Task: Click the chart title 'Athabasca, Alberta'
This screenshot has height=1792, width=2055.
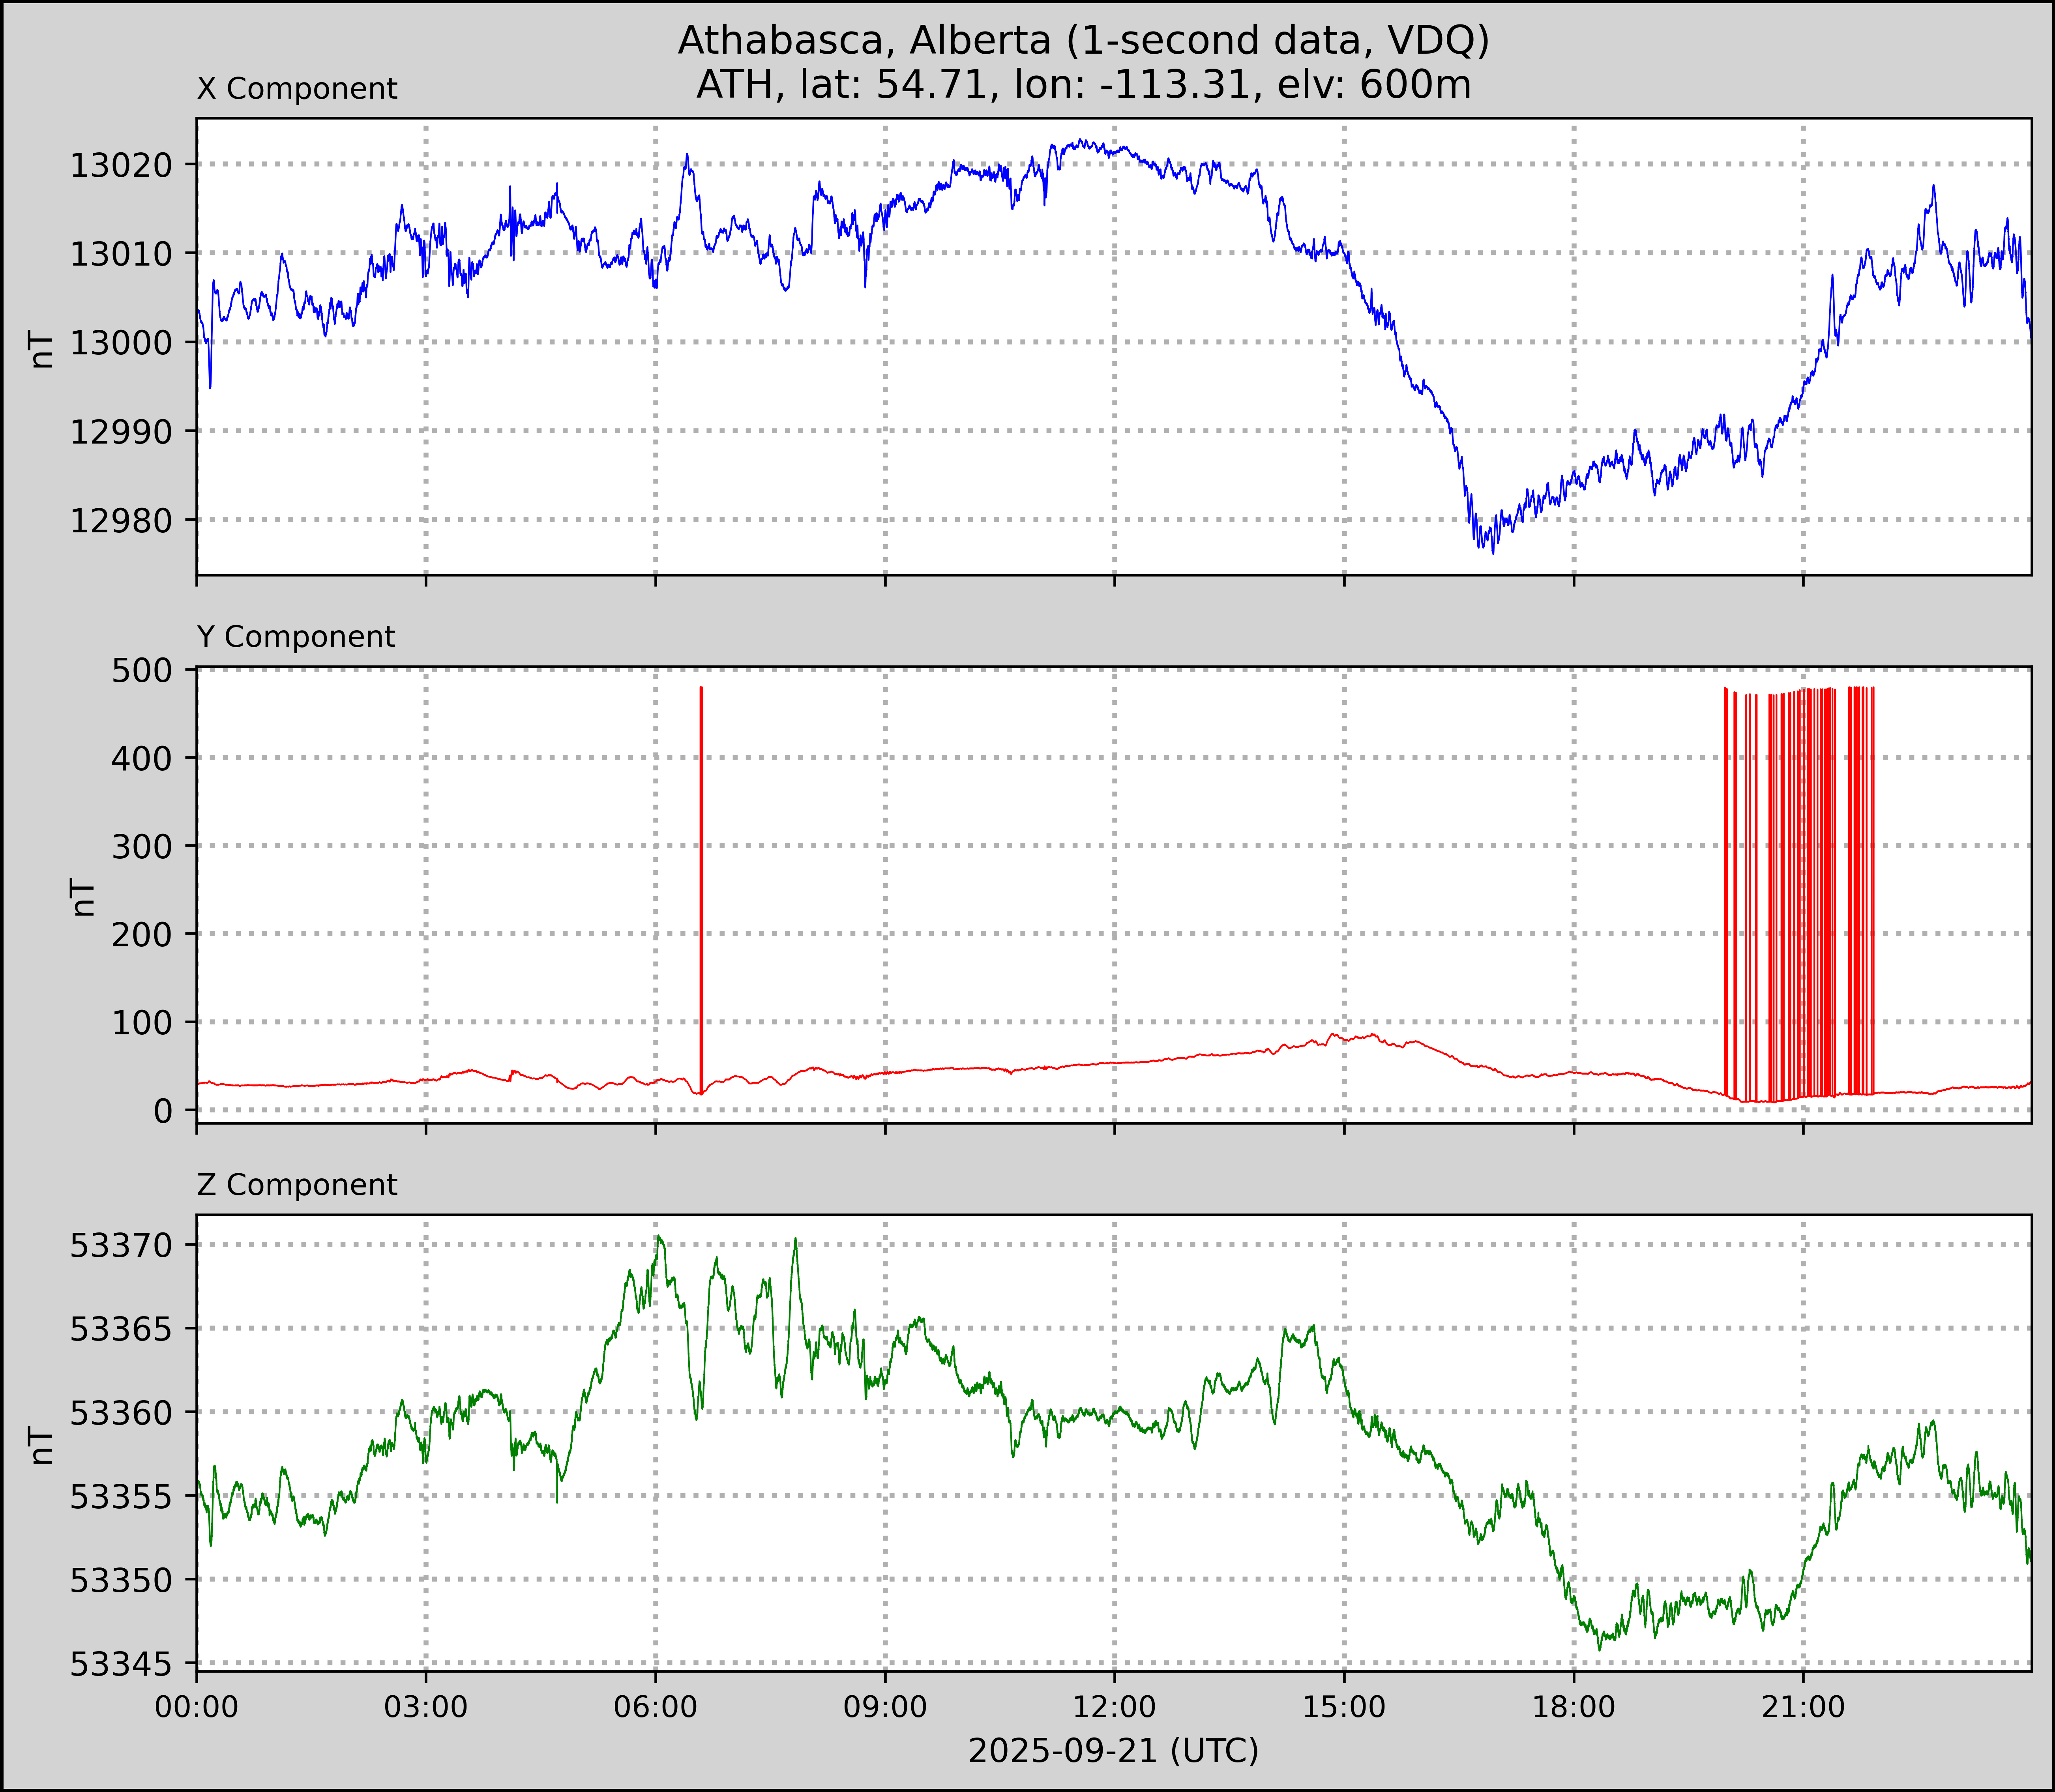Action: [x=1083, y=40]
